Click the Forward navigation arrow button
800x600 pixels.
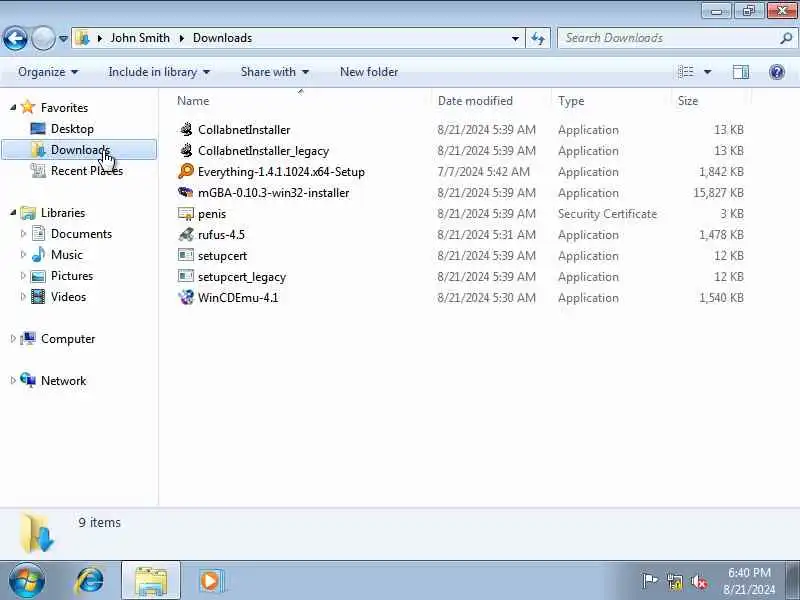[x=43, y=38]
